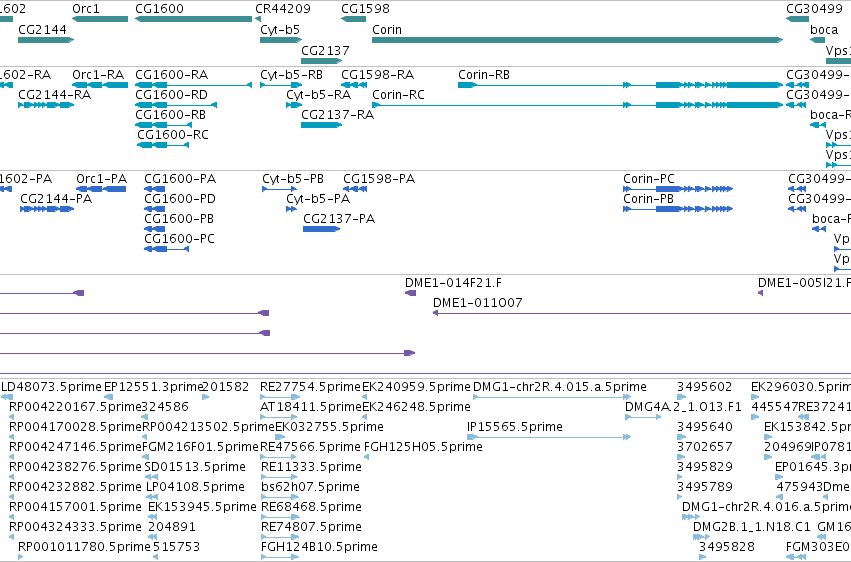Select the CG2137 gene bar

click(321, 61)
